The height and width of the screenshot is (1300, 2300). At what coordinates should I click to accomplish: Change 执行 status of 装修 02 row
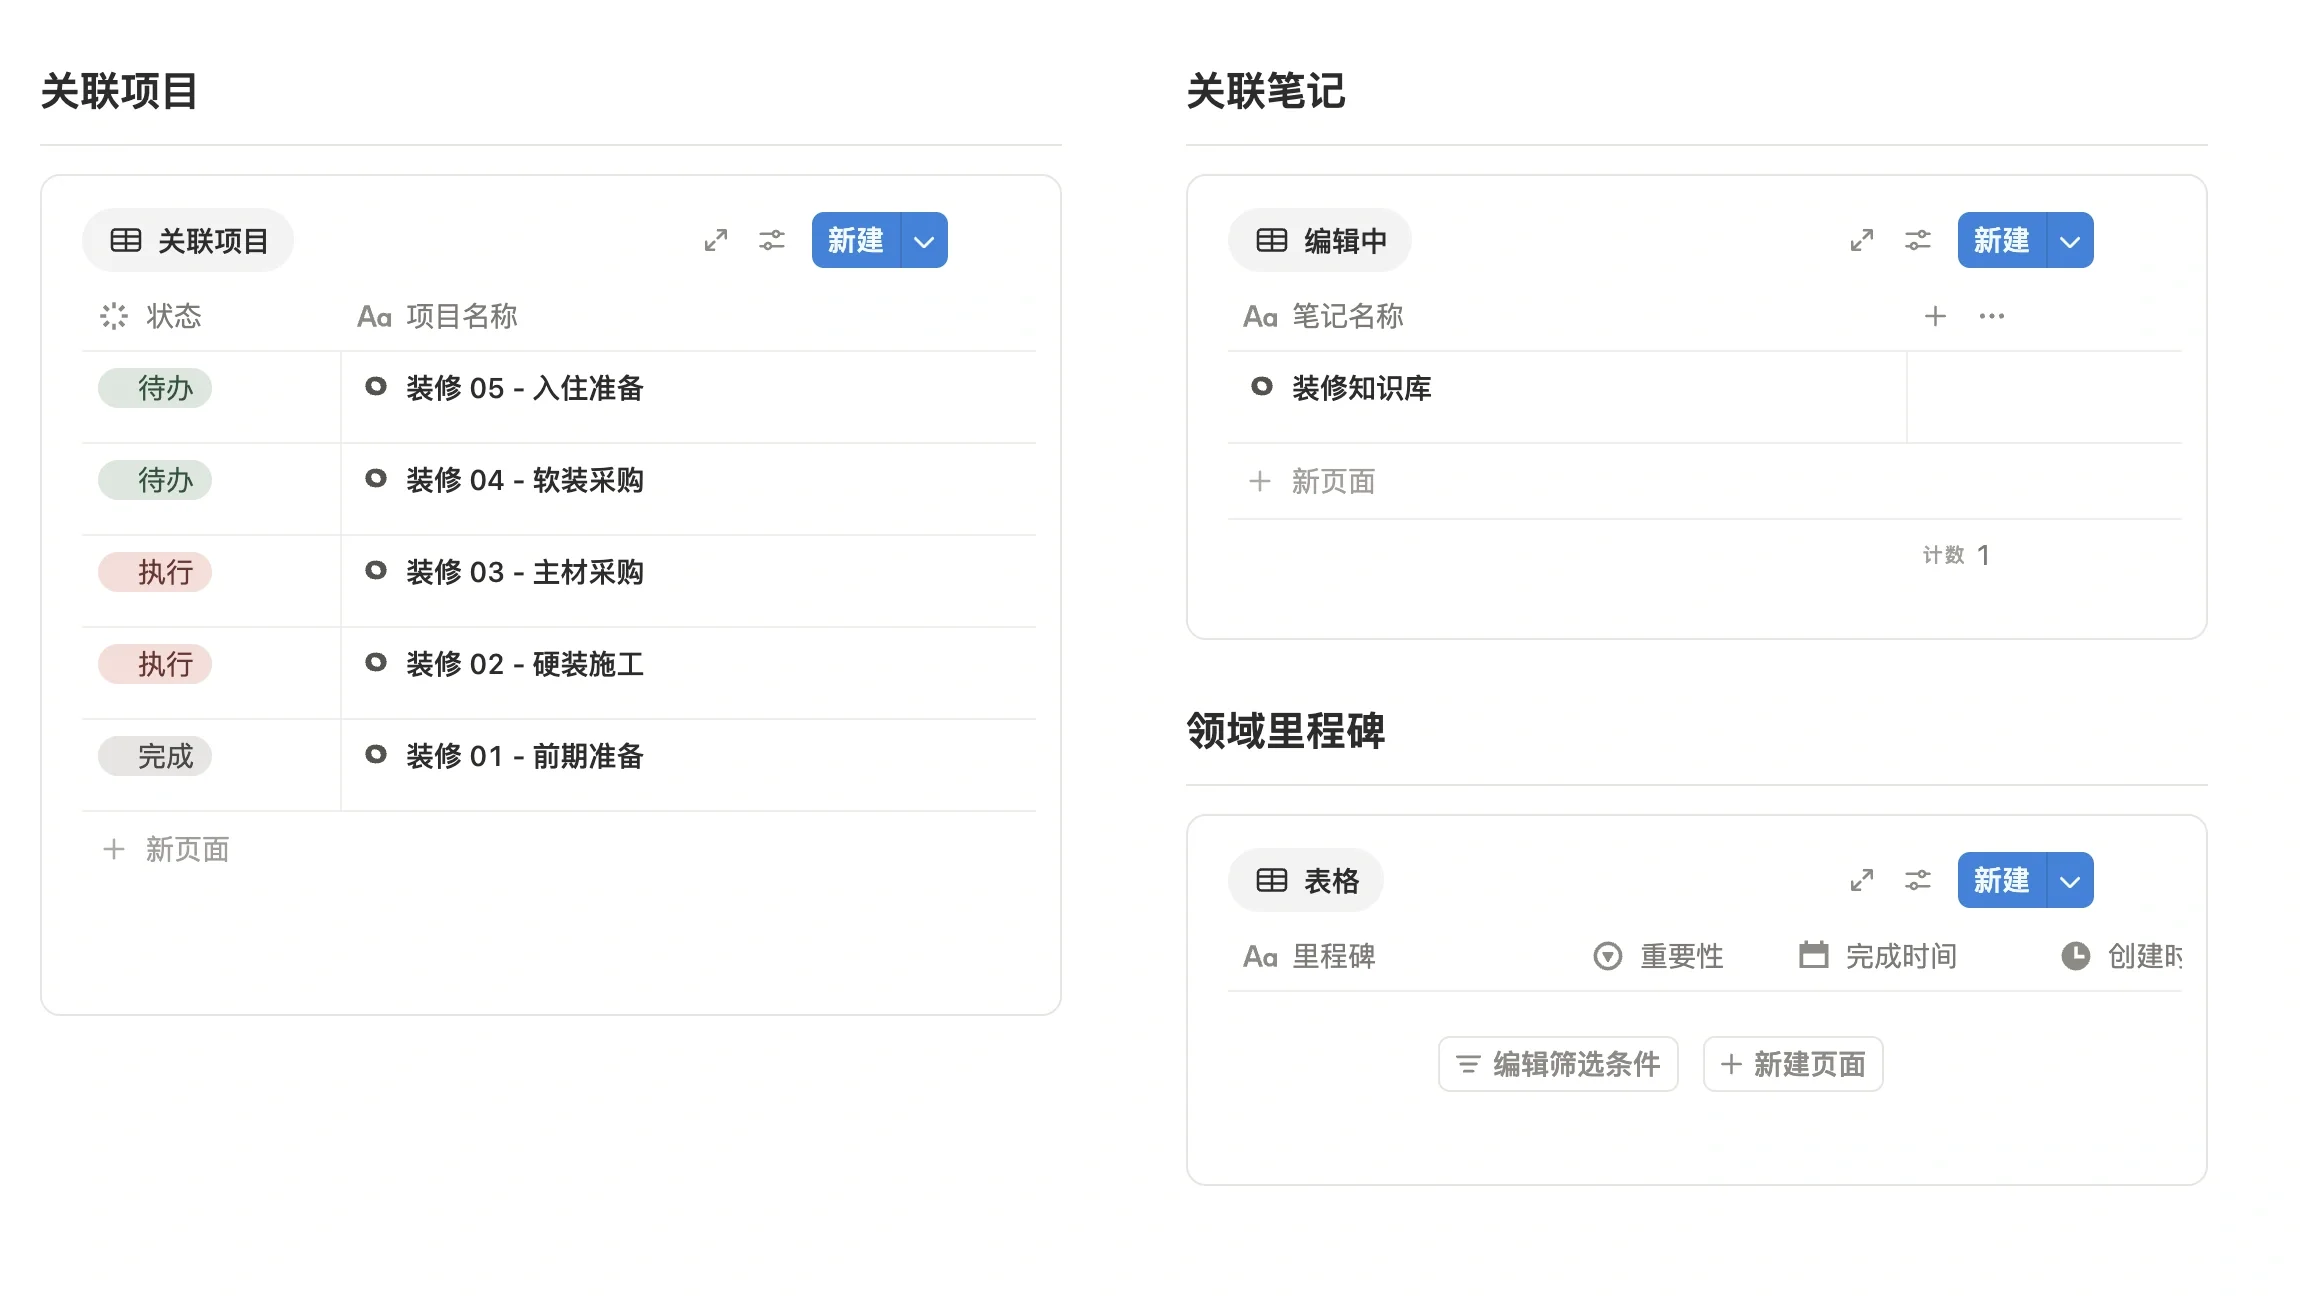tap(155, 664)
